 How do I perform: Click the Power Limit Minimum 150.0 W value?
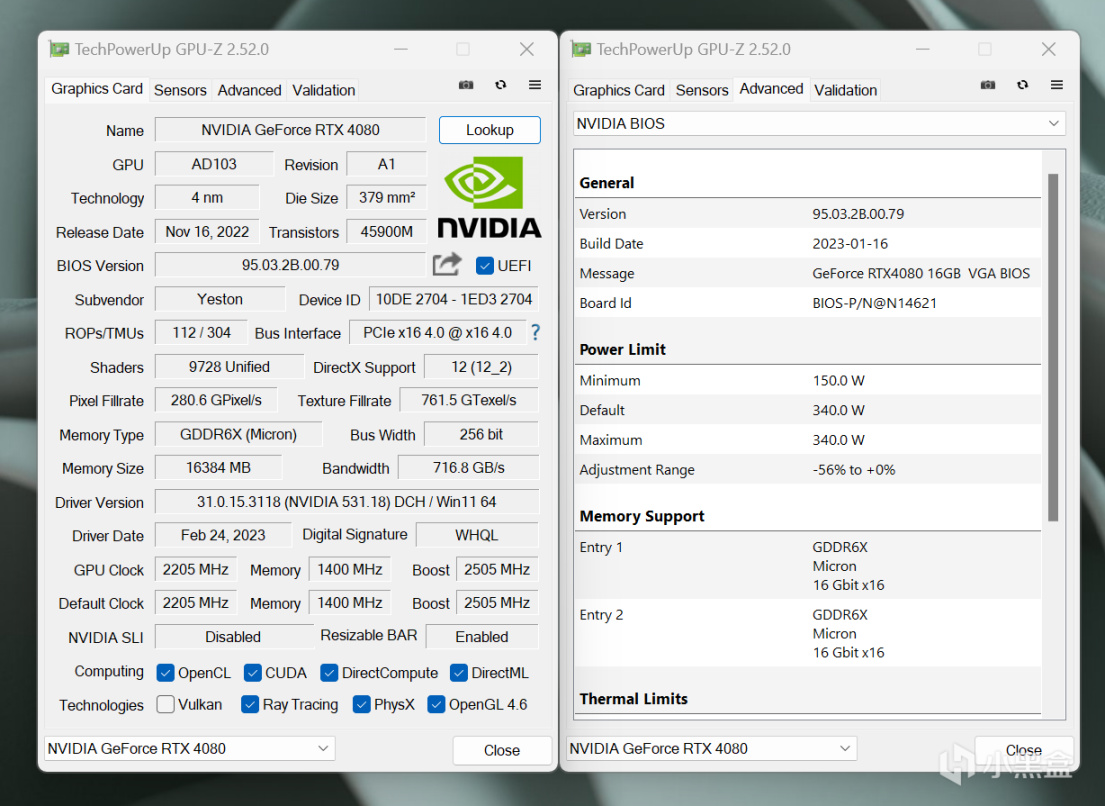point(838,380)
